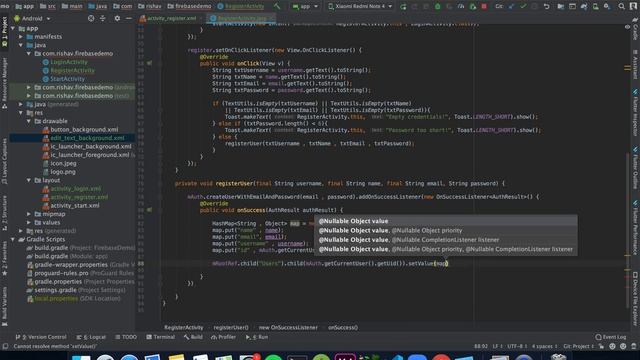640x360 pixels.
Task: Expand the mipmap folder
Action: pos(29,214)
